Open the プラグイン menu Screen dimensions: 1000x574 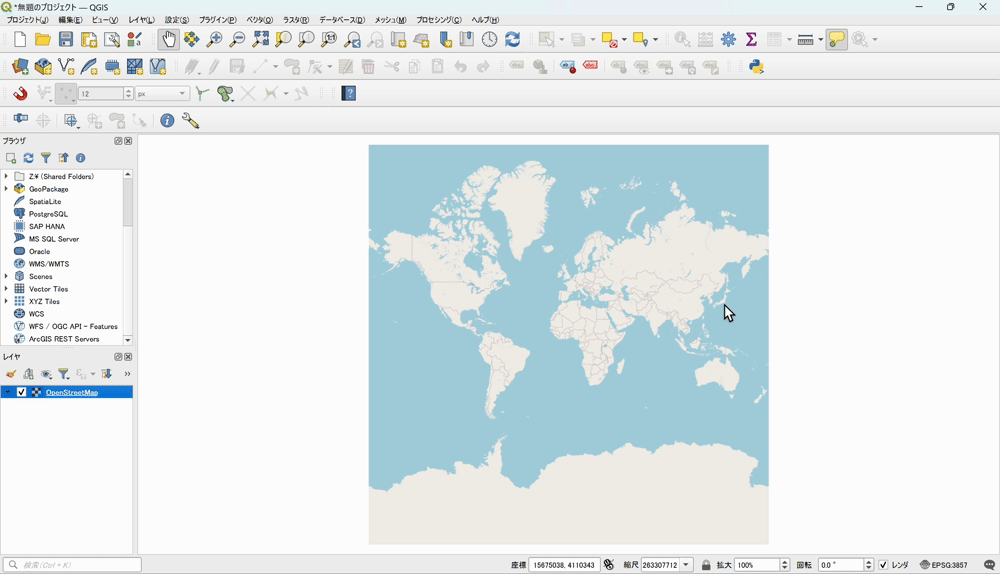pos(217,20)
